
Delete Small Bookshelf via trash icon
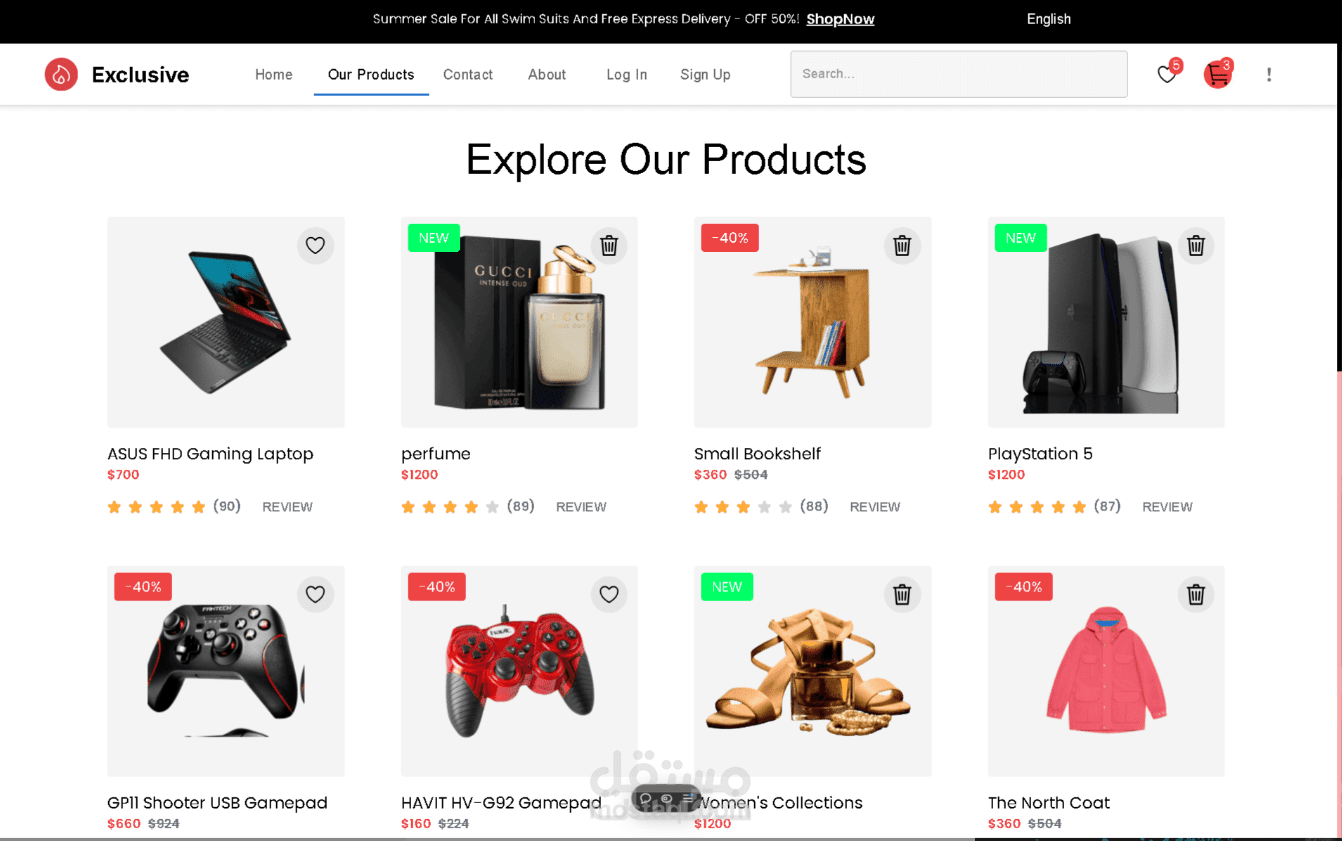click(902, 245)
